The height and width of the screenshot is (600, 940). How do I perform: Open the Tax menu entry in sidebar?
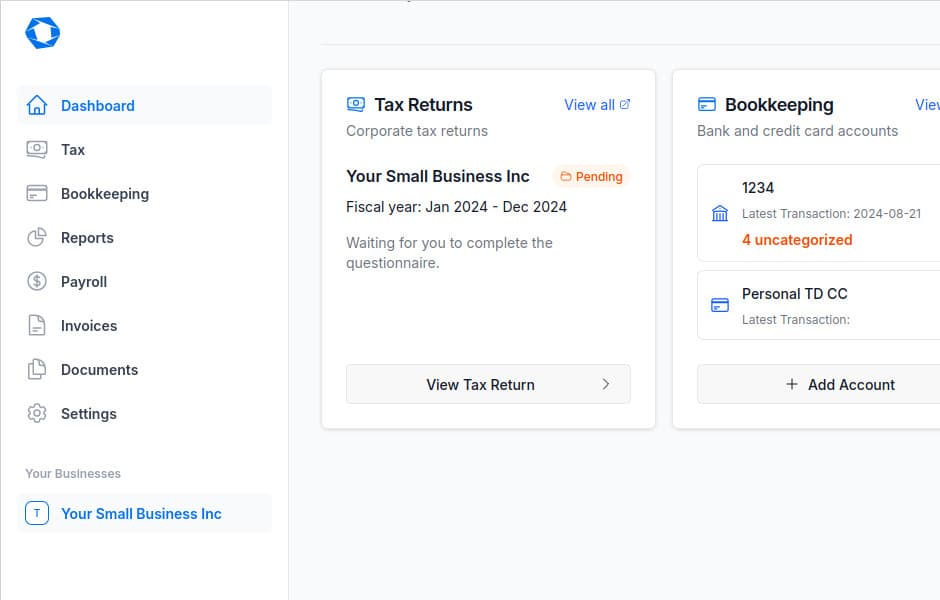click(72, 149)
